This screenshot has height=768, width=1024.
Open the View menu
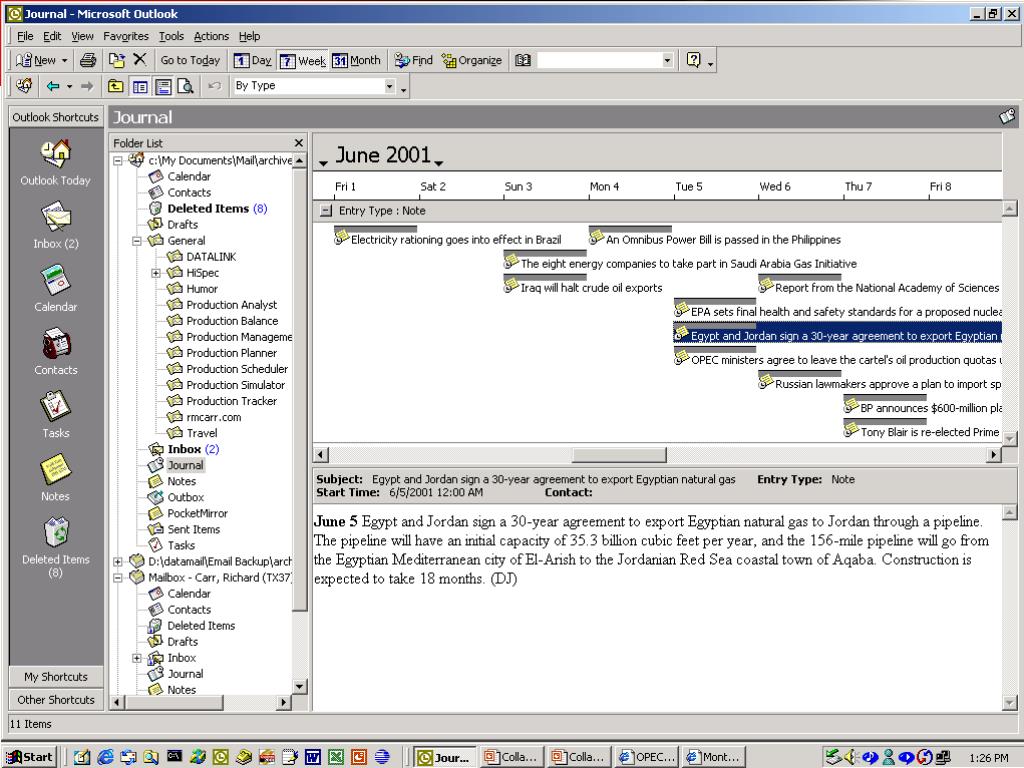pyautogui.click(x=82, y=37)
